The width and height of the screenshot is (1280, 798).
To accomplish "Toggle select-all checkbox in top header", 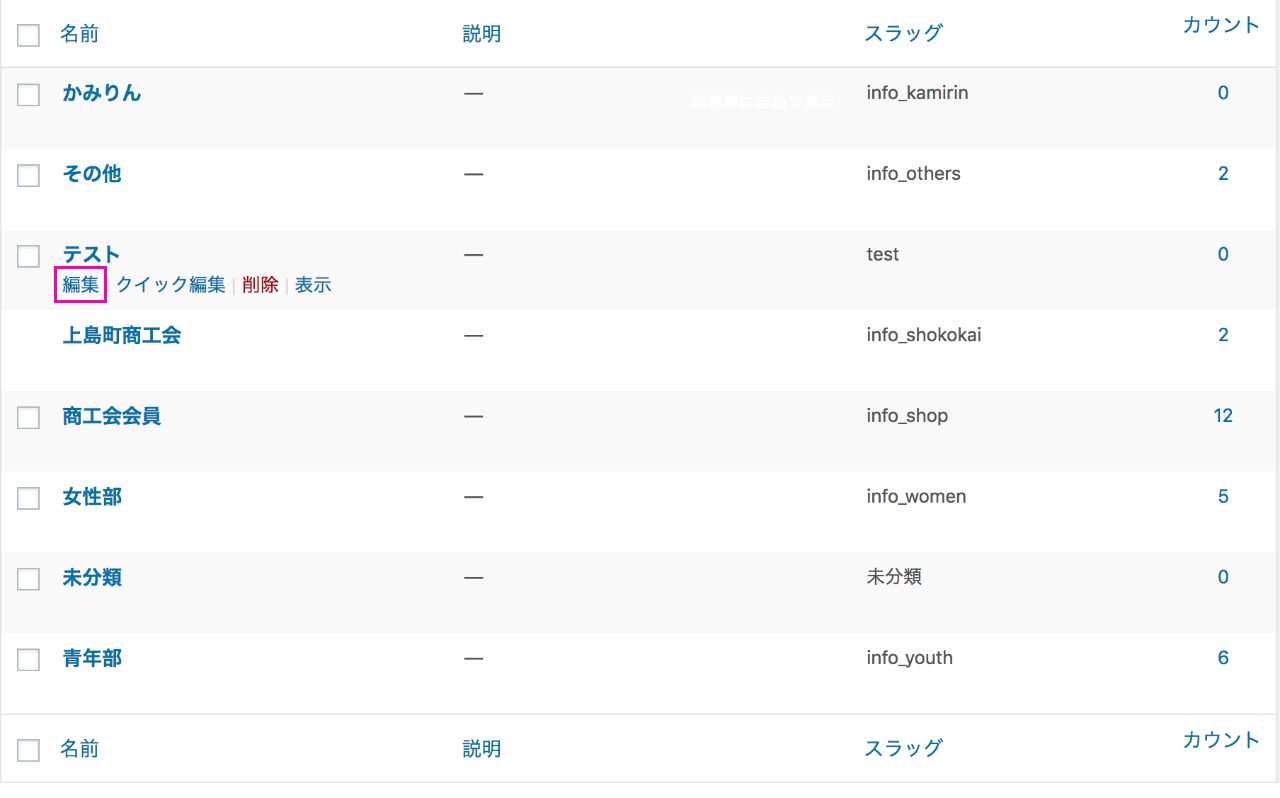I will [x=29, y=35].
